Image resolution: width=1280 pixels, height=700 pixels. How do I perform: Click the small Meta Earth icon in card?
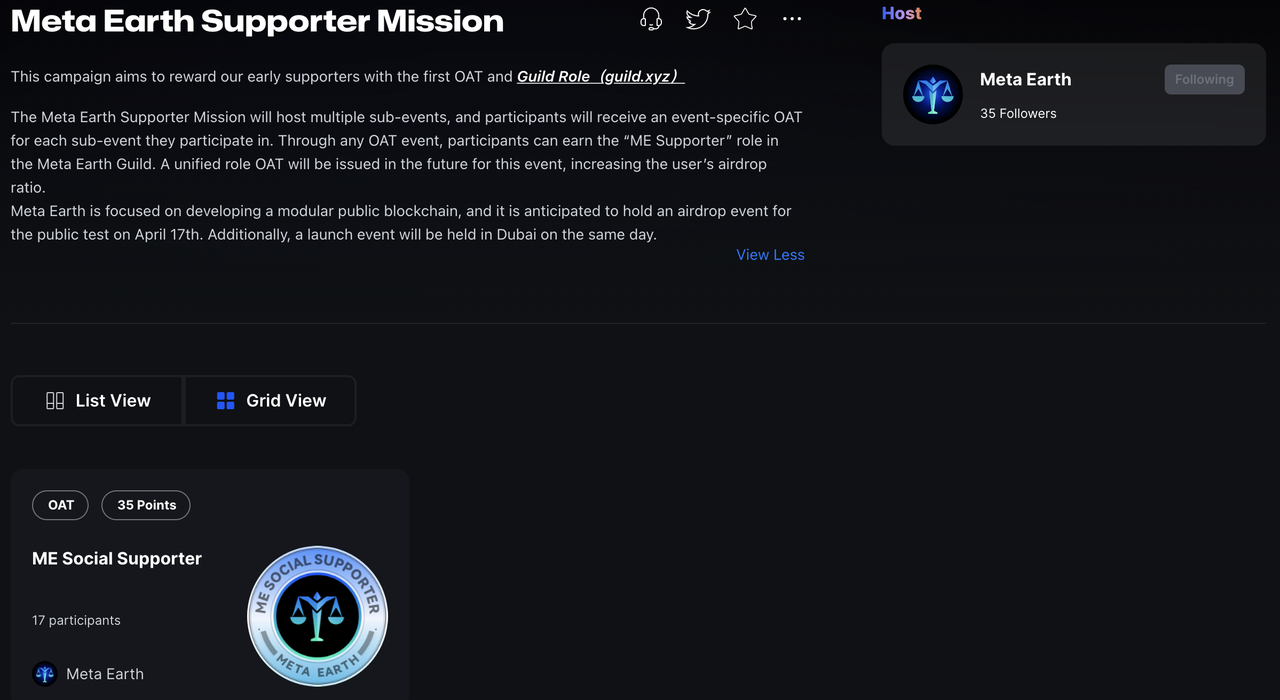pos(44,674)
